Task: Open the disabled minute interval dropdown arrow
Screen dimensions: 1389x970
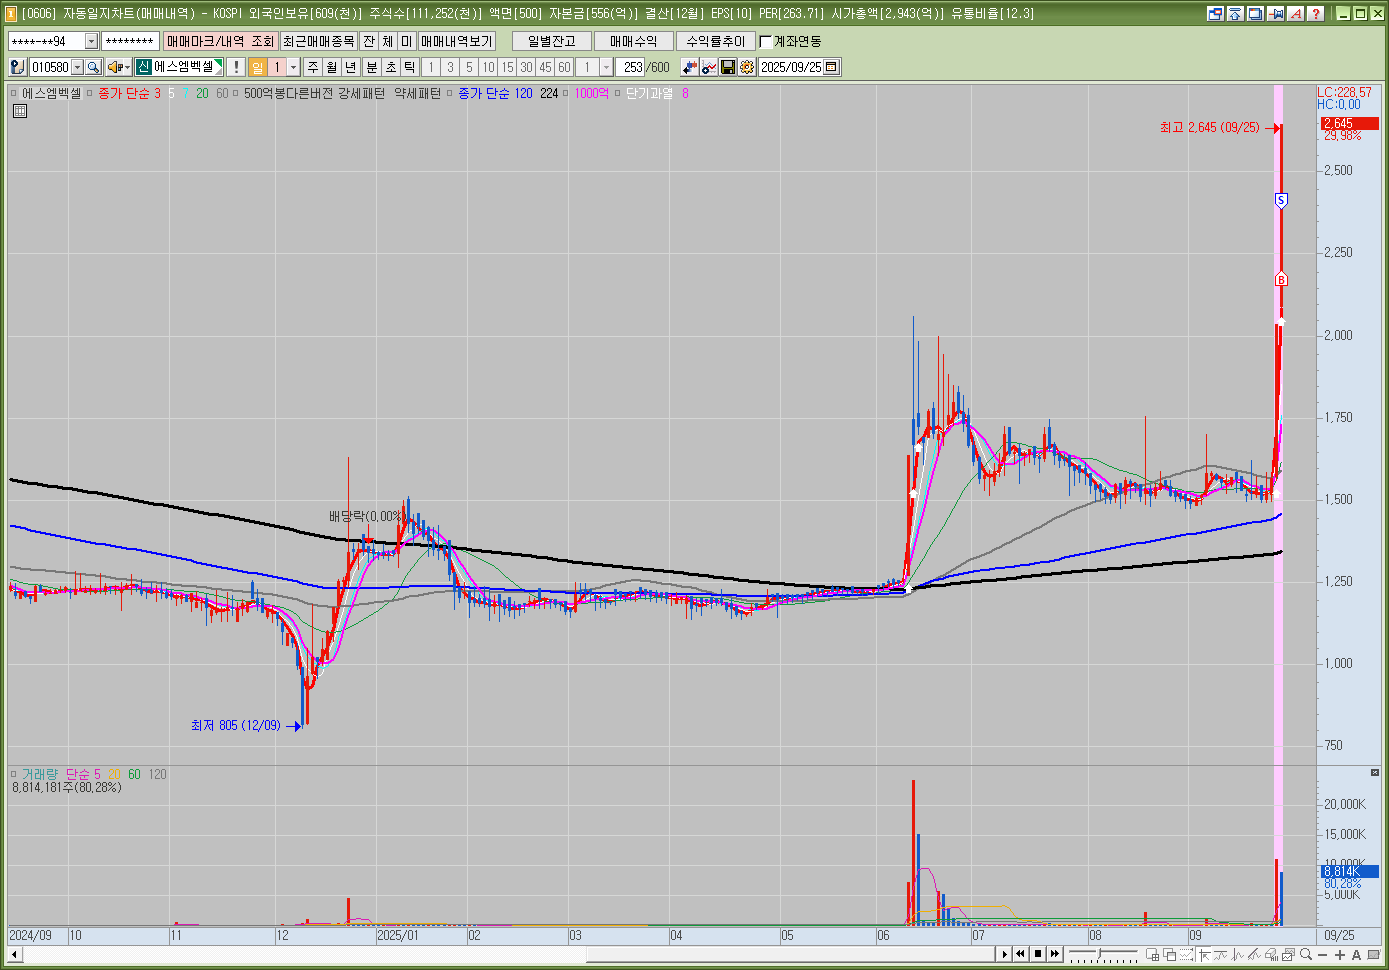Action: 606,67
